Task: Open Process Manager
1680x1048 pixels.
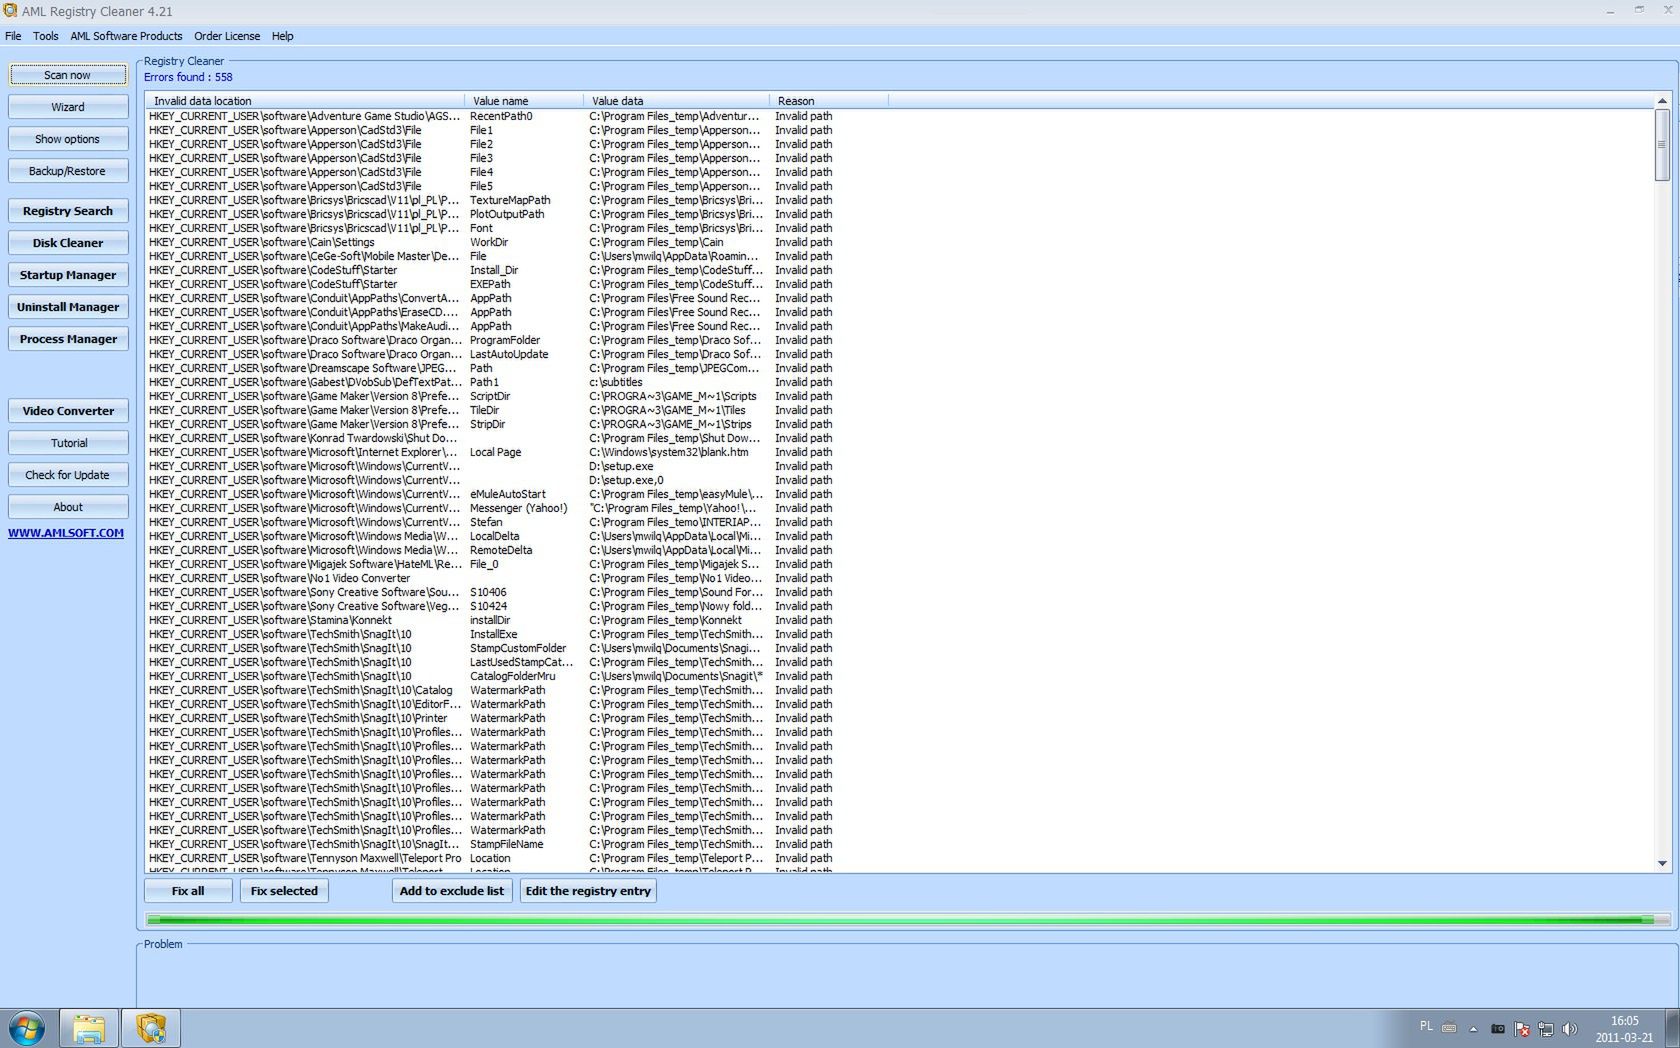Action: point(68,339)
